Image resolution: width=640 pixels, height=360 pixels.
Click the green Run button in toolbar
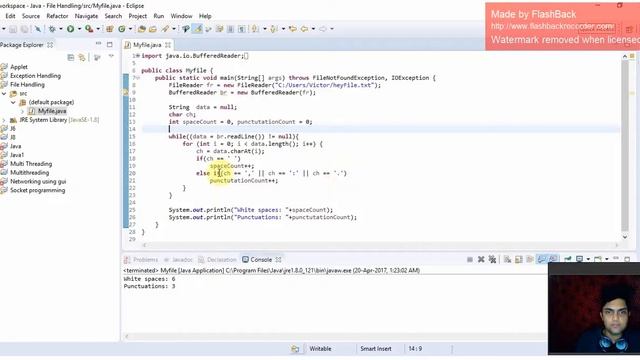click(71, 29)
